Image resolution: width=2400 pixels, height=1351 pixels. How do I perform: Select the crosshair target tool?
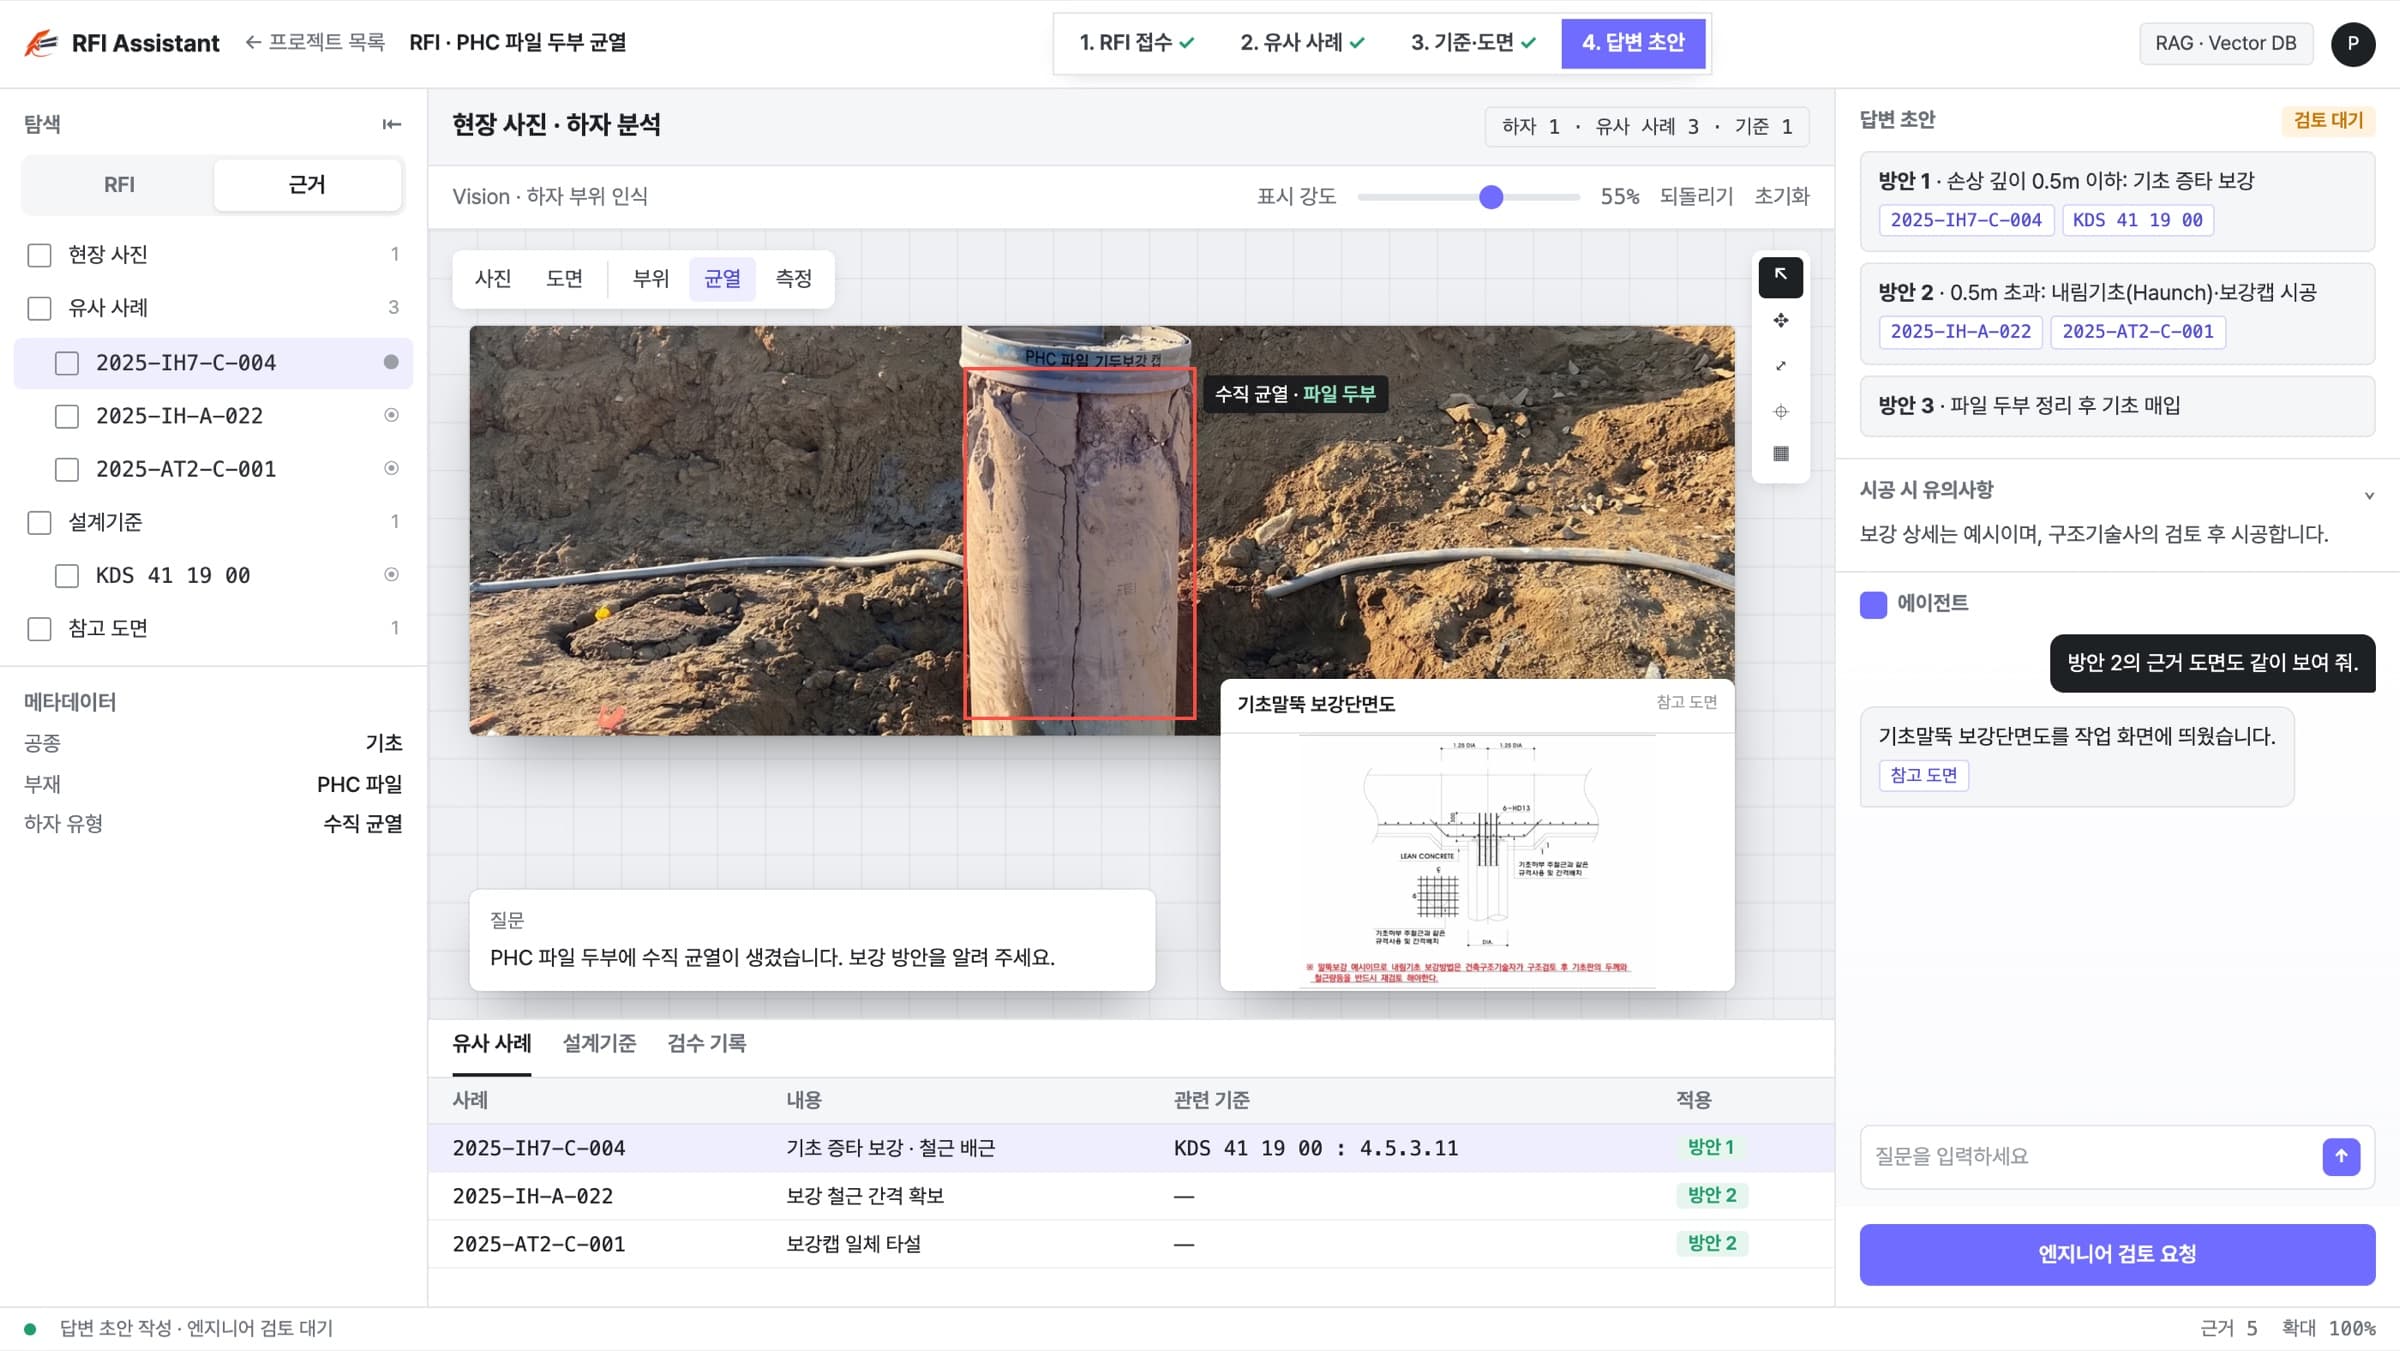1780,411
